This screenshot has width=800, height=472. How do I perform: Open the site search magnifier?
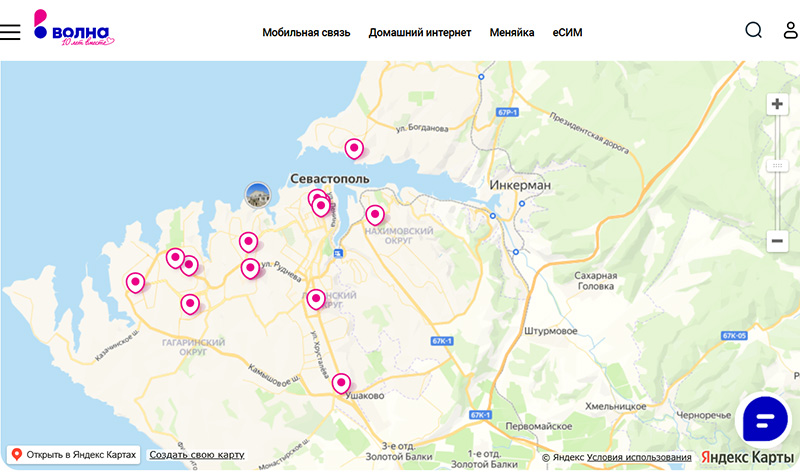[x=753, y=30]
